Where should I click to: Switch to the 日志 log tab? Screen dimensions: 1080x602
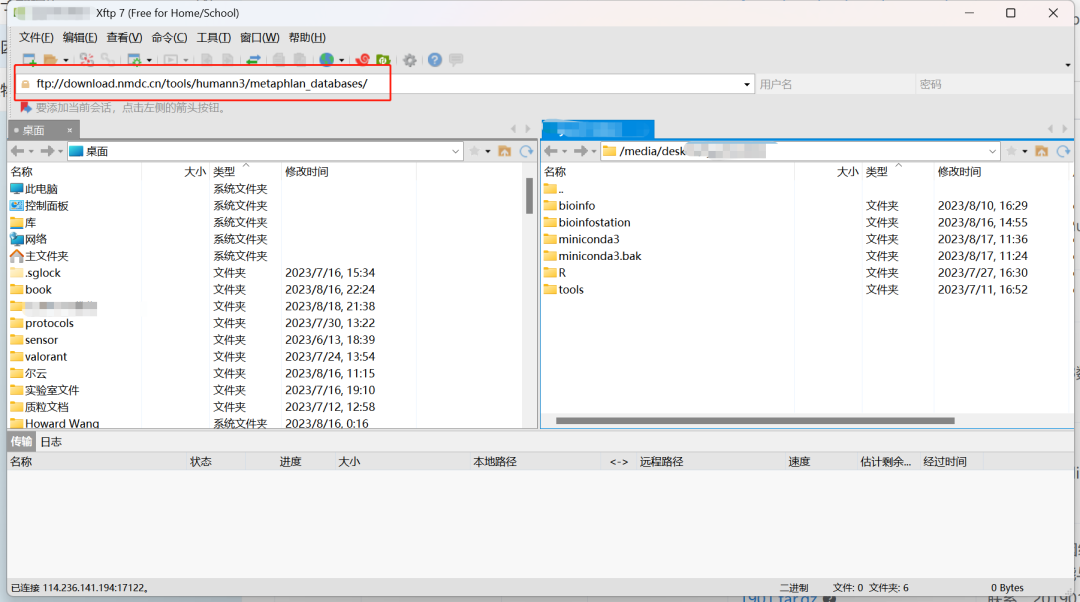[x=51, y=442]
